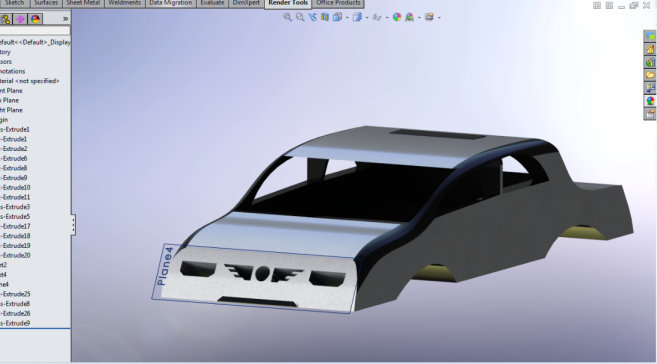This screenshot has width=657, height=364.
Task: Switch to the DimXpert tab
Action: coord(246,3)
